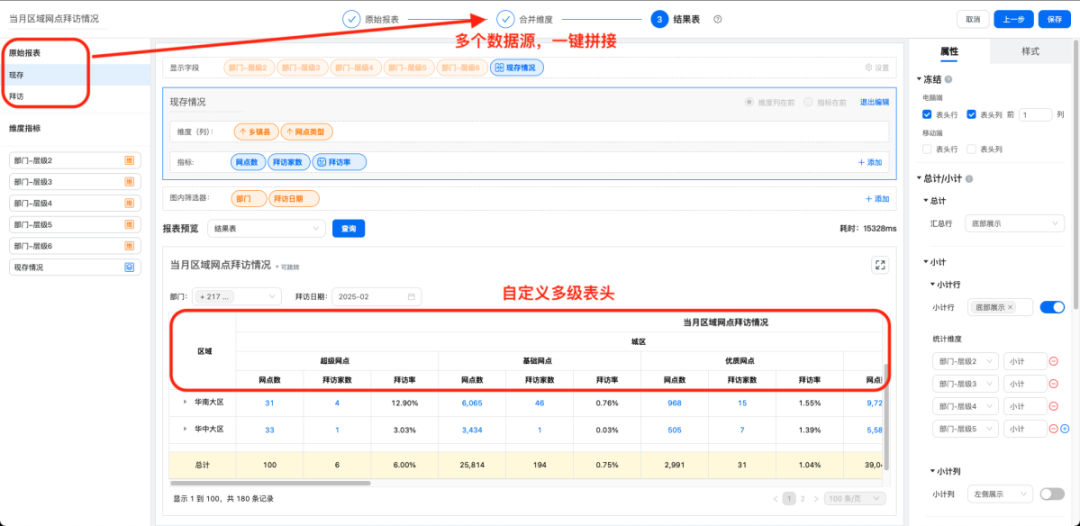Screen dimensions: 1080x526
Task: Open 小计列 左侧展示 dropdown
Action: pos(999,493)
